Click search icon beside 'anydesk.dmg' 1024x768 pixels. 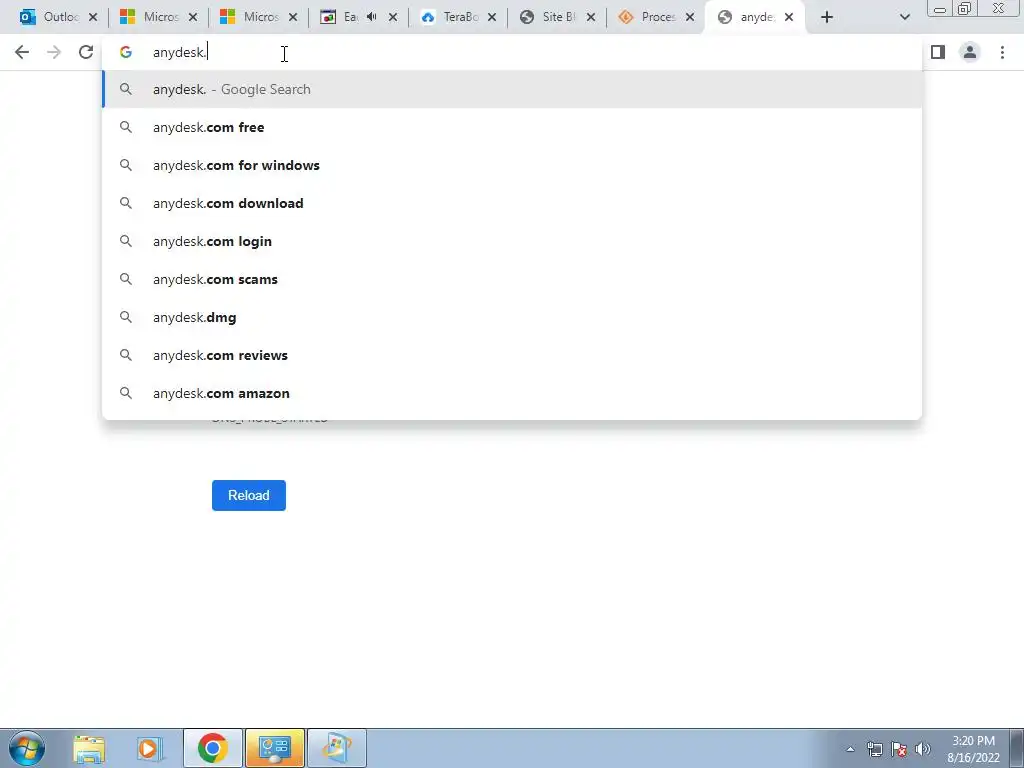(125, 317)
